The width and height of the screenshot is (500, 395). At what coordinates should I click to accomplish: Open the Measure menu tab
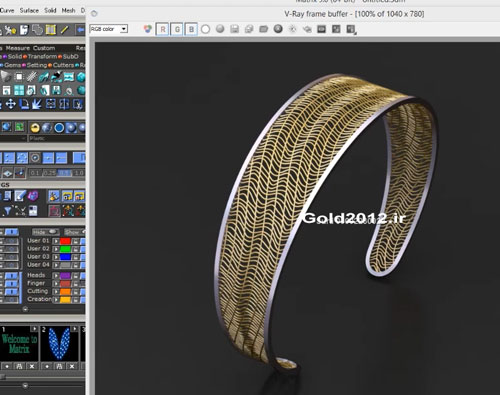click(x=18, y=48)
